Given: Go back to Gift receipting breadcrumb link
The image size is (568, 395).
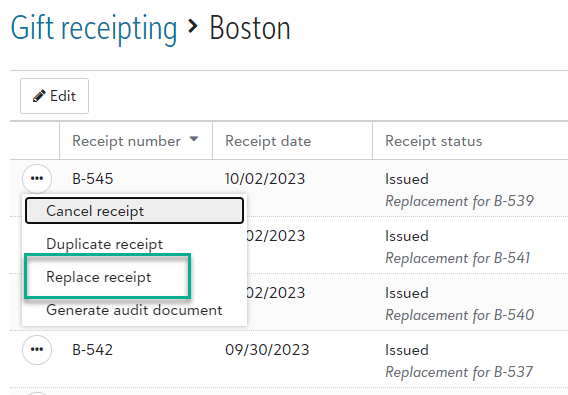Looking at the screenshot, I should click(94, 28).
